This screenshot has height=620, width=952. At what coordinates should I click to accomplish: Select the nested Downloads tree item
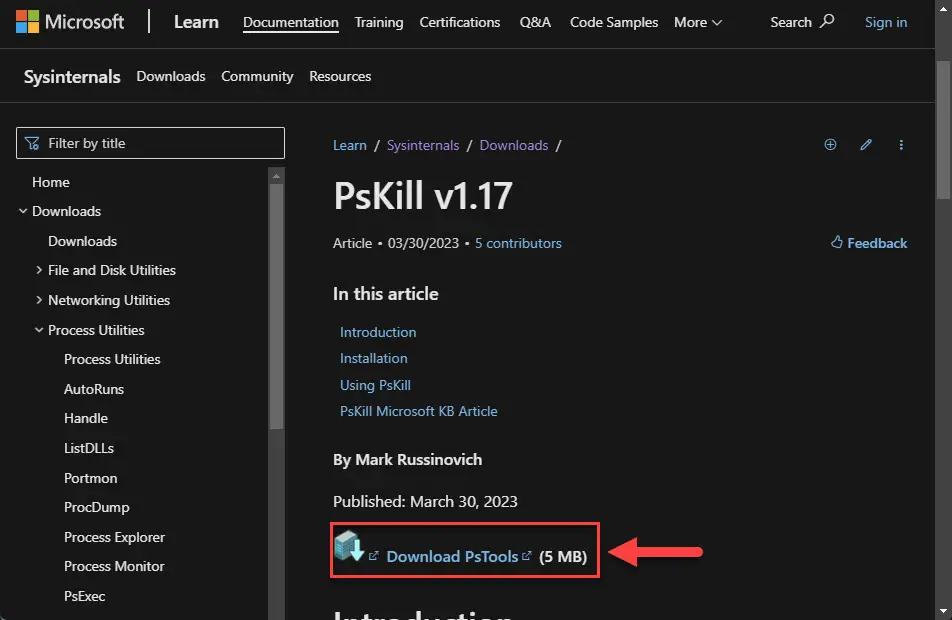click(x=83, y=241)
